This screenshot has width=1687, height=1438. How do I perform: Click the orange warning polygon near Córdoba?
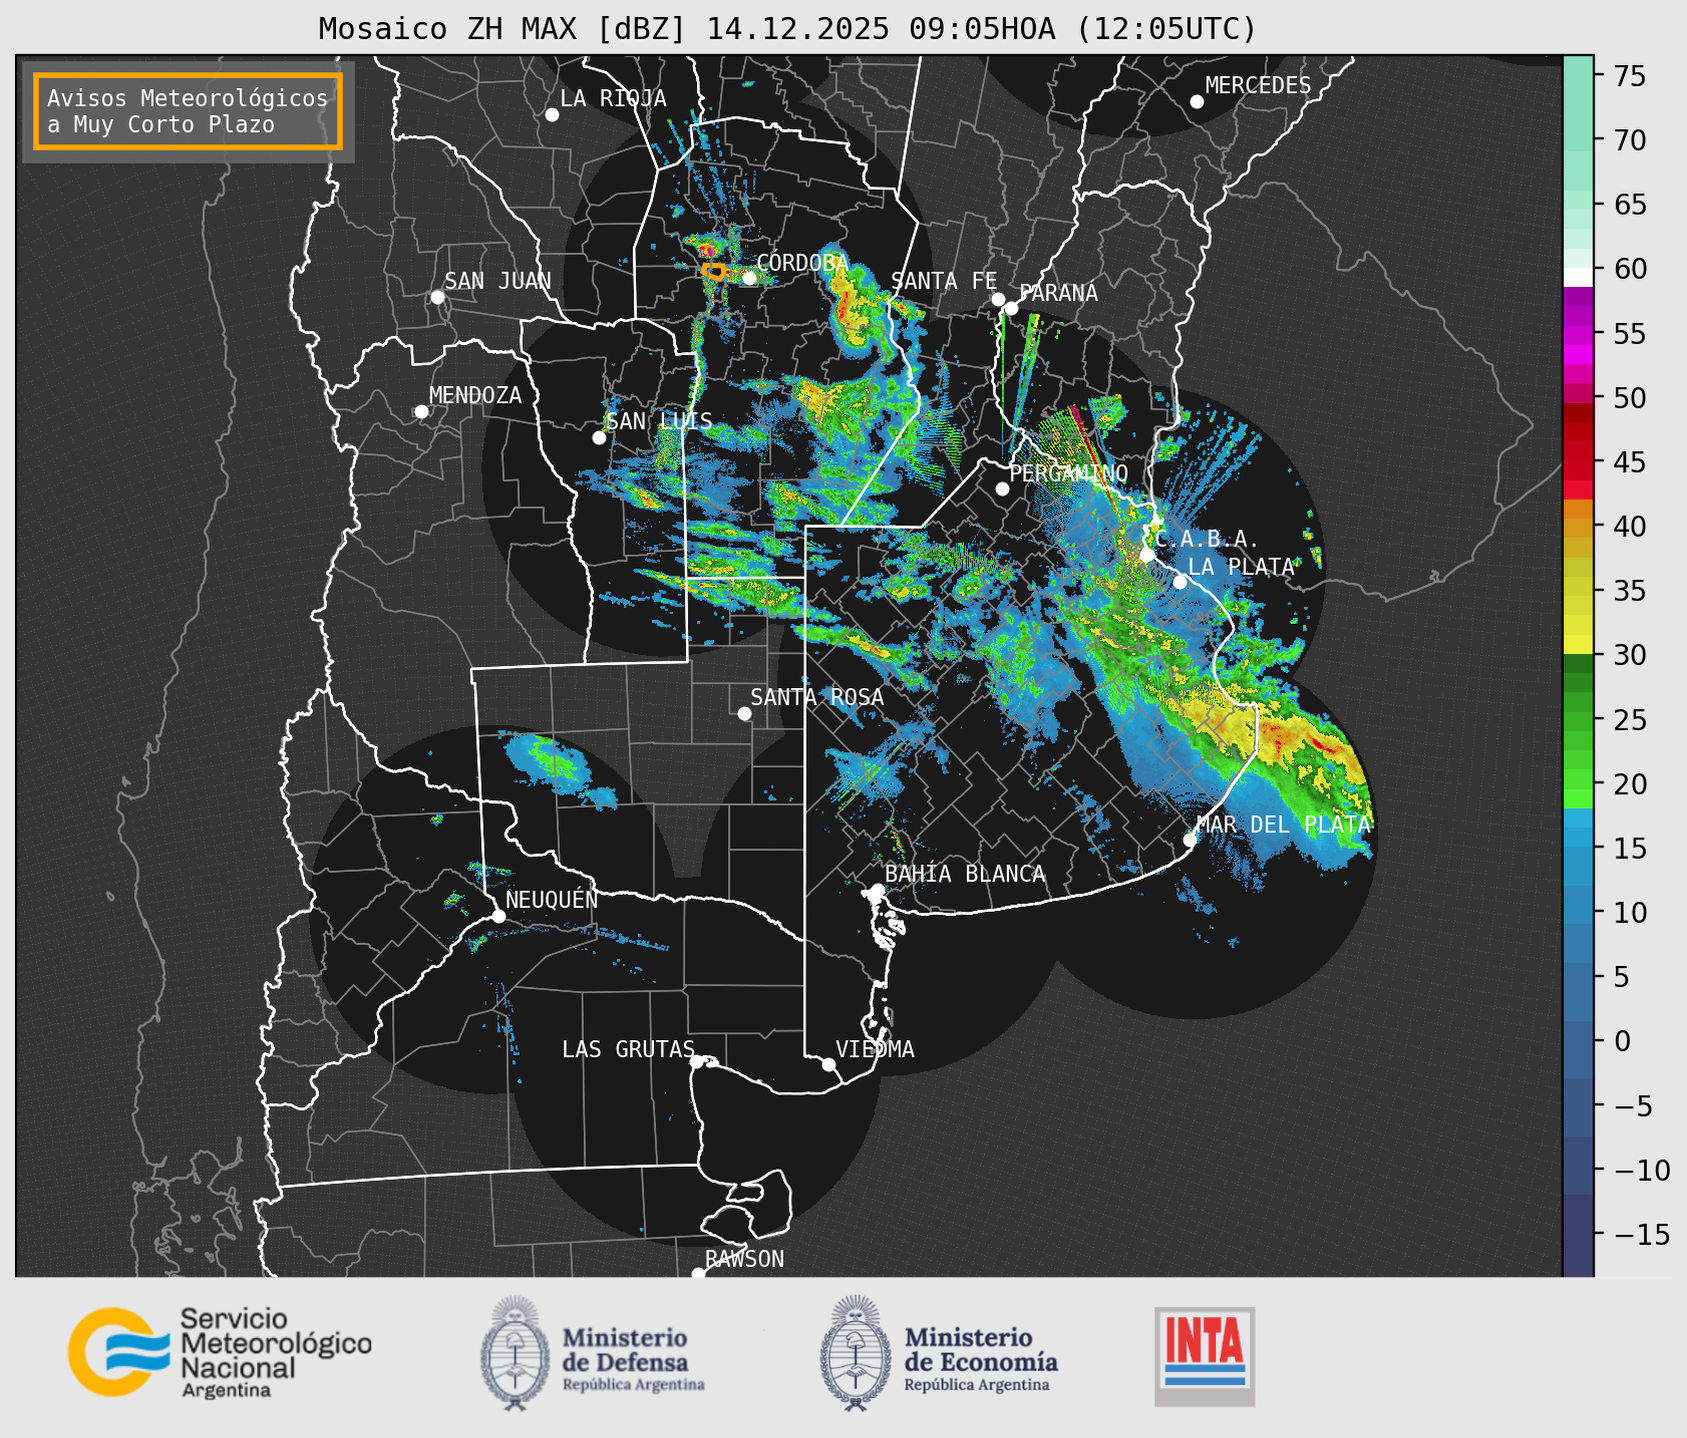click(x=713, y=271)
